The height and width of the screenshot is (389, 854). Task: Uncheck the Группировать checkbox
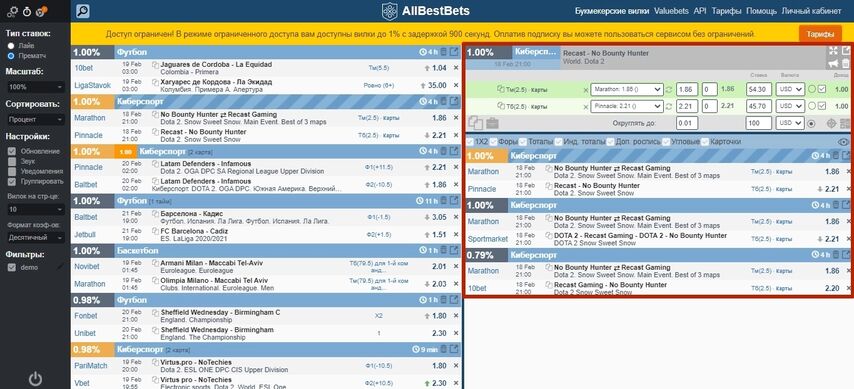coord(12,181)
